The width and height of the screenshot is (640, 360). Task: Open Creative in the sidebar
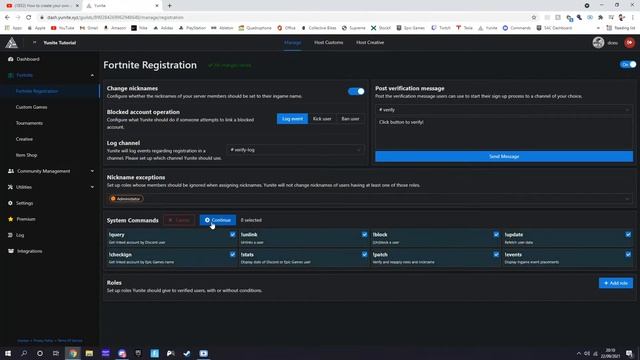tap(24, 139)
